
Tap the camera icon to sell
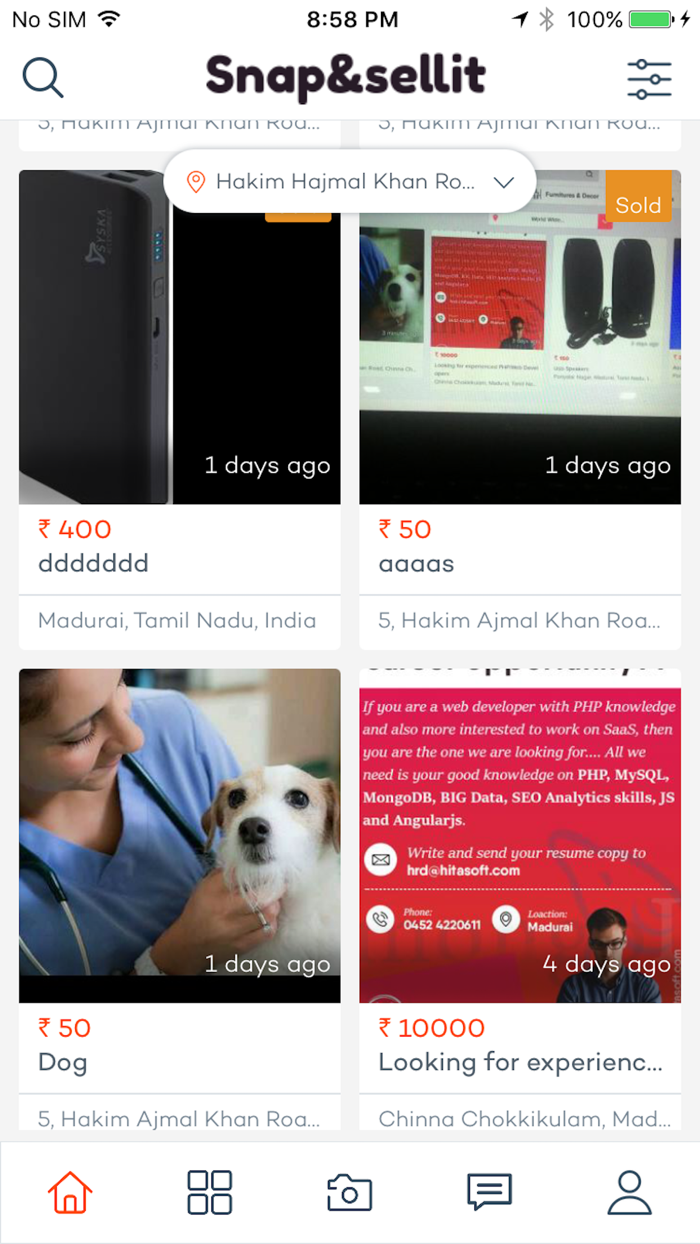coord(350,1192)
